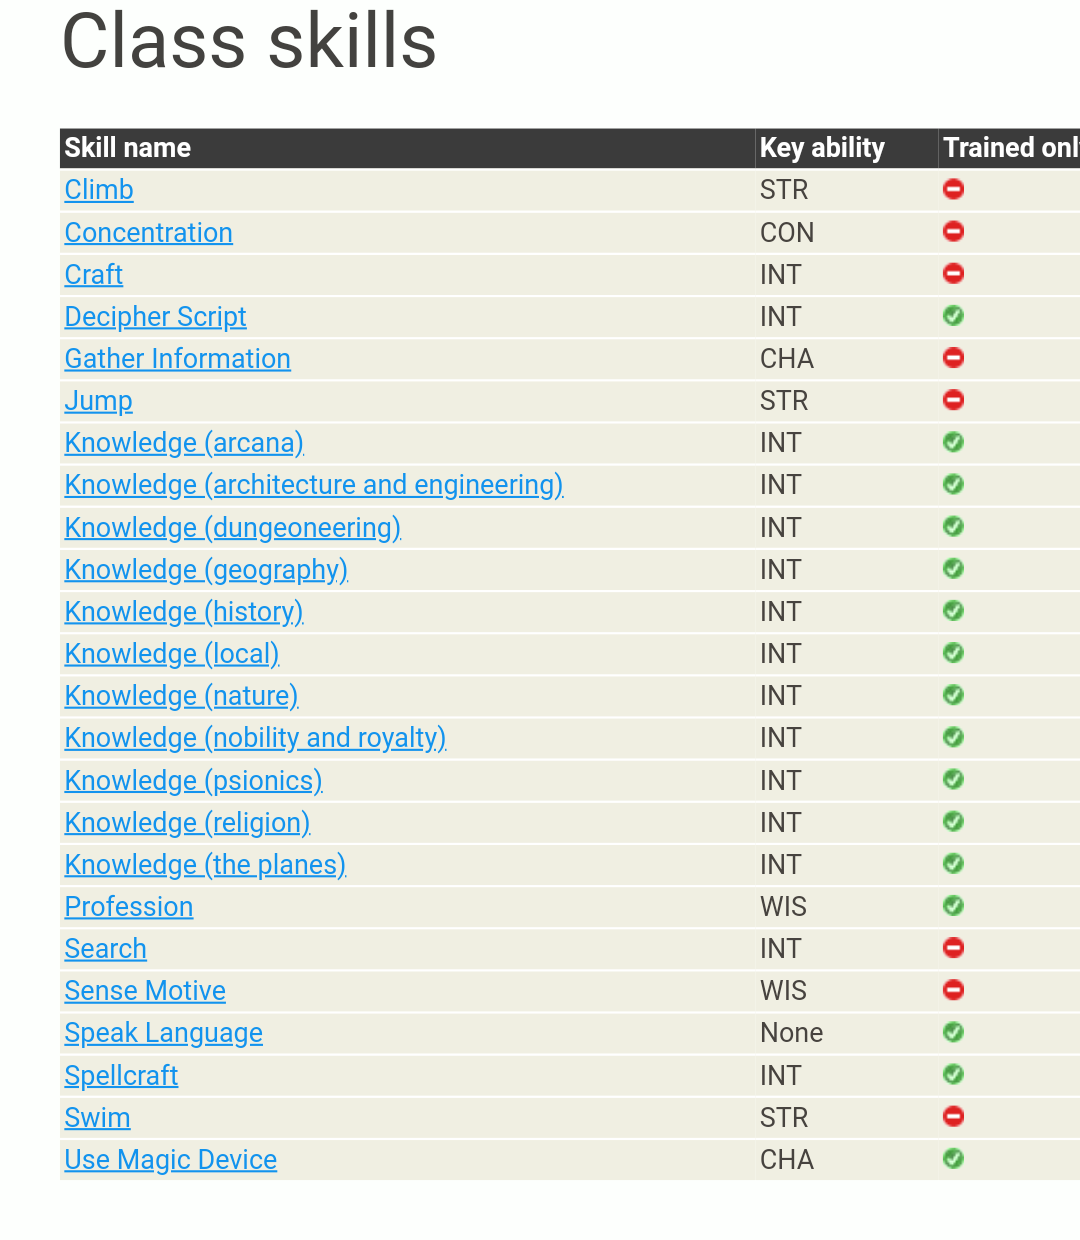The height and width of the screenshot is (1240, 1080).
Task: Go to the Spellcraft skill page
Action: (x=121, y=1075)
